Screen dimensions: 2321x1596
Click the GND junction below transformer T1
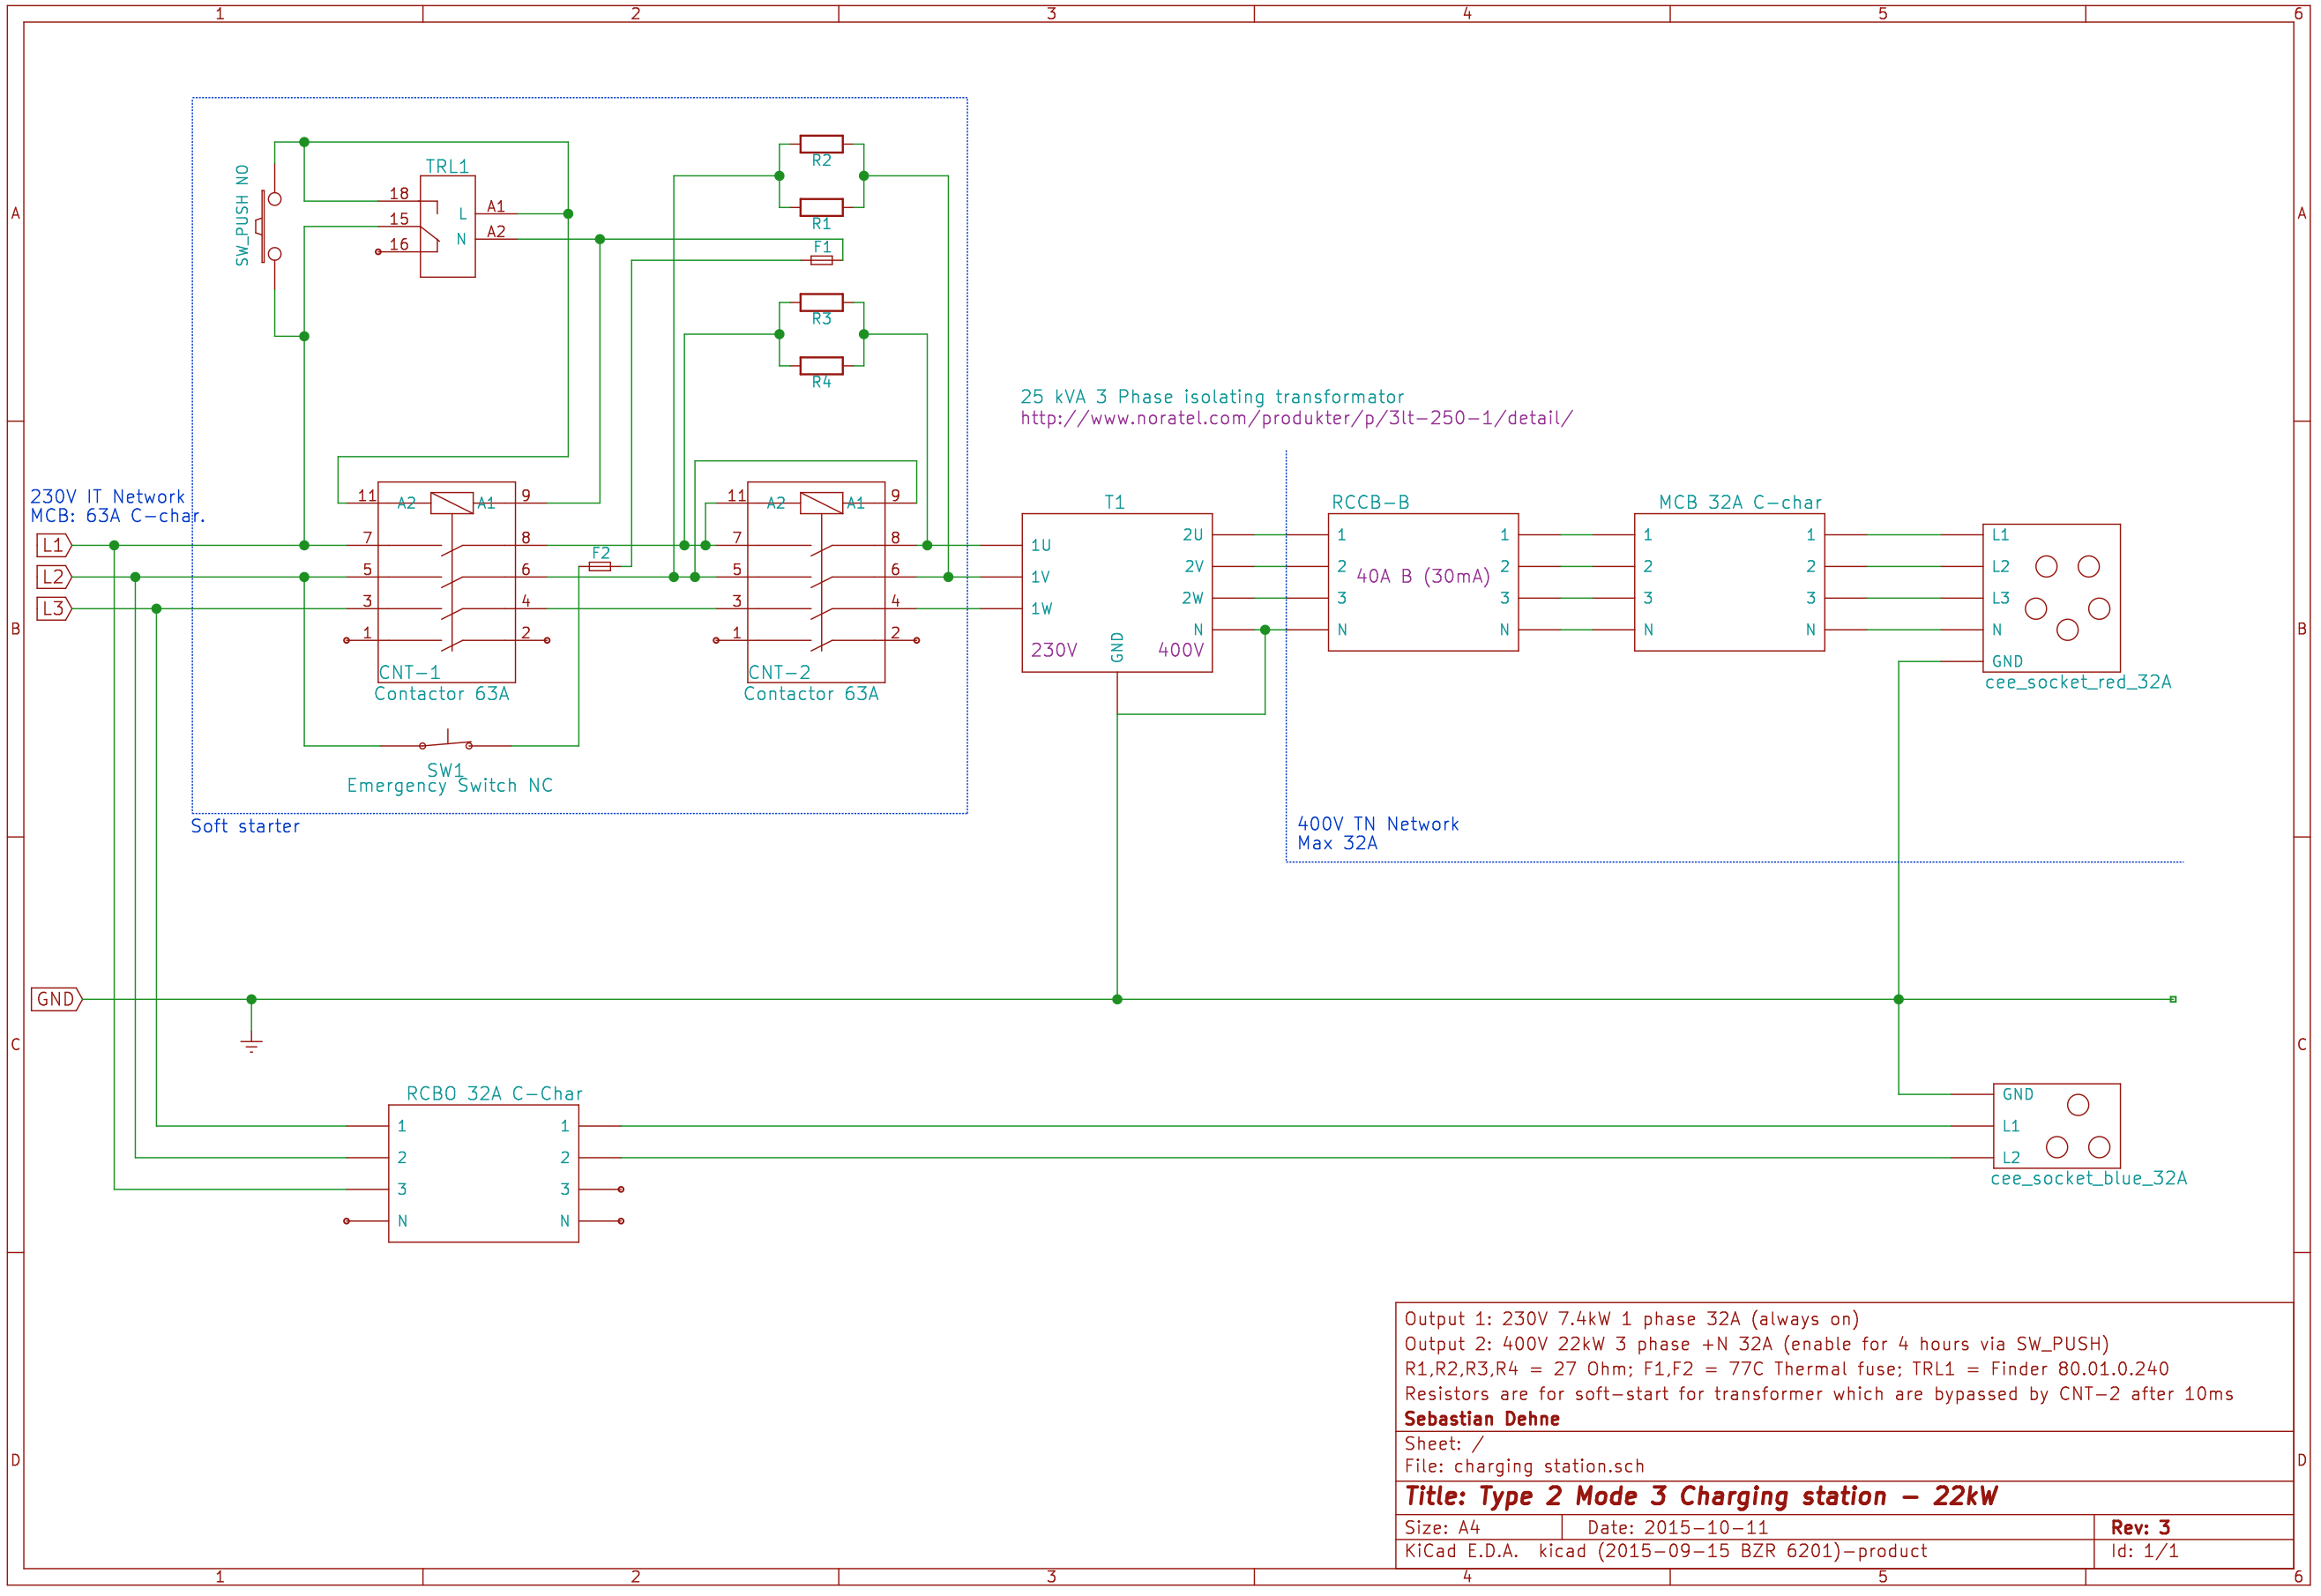1117,999
